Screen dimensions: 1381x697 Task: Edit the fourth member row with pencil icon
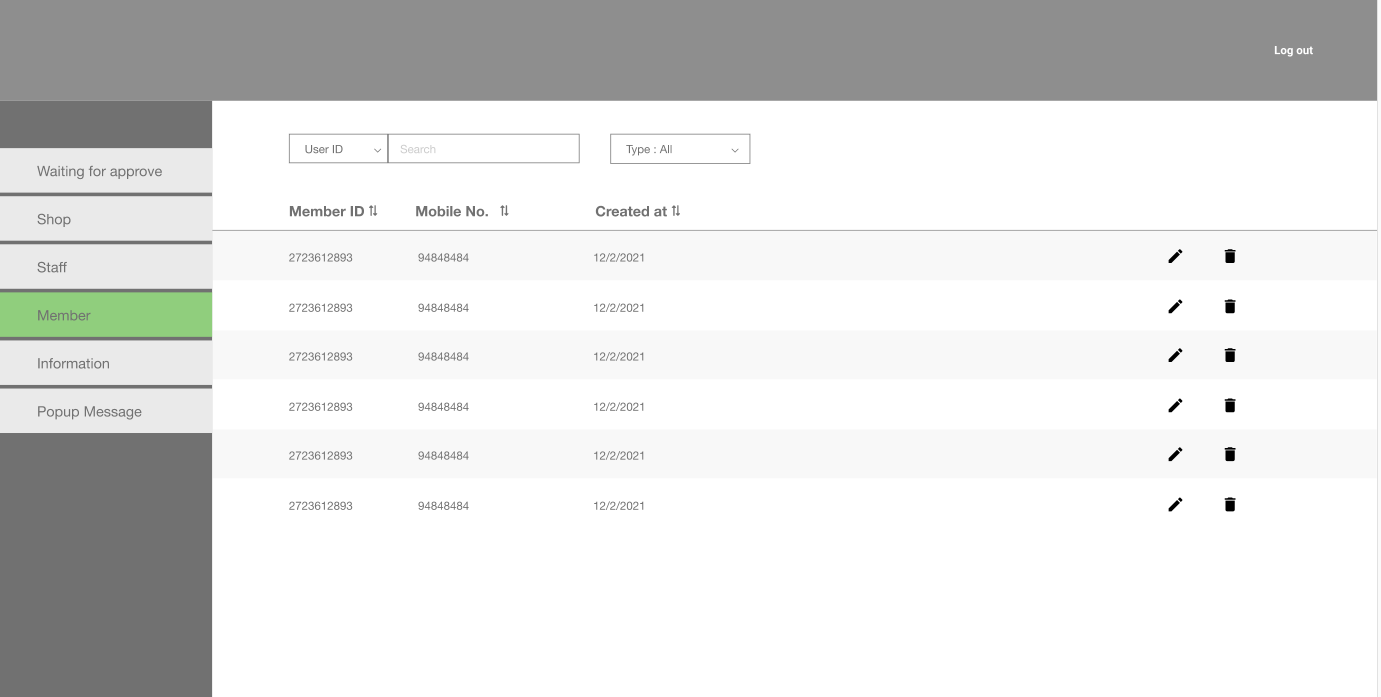pos(1175,406)
